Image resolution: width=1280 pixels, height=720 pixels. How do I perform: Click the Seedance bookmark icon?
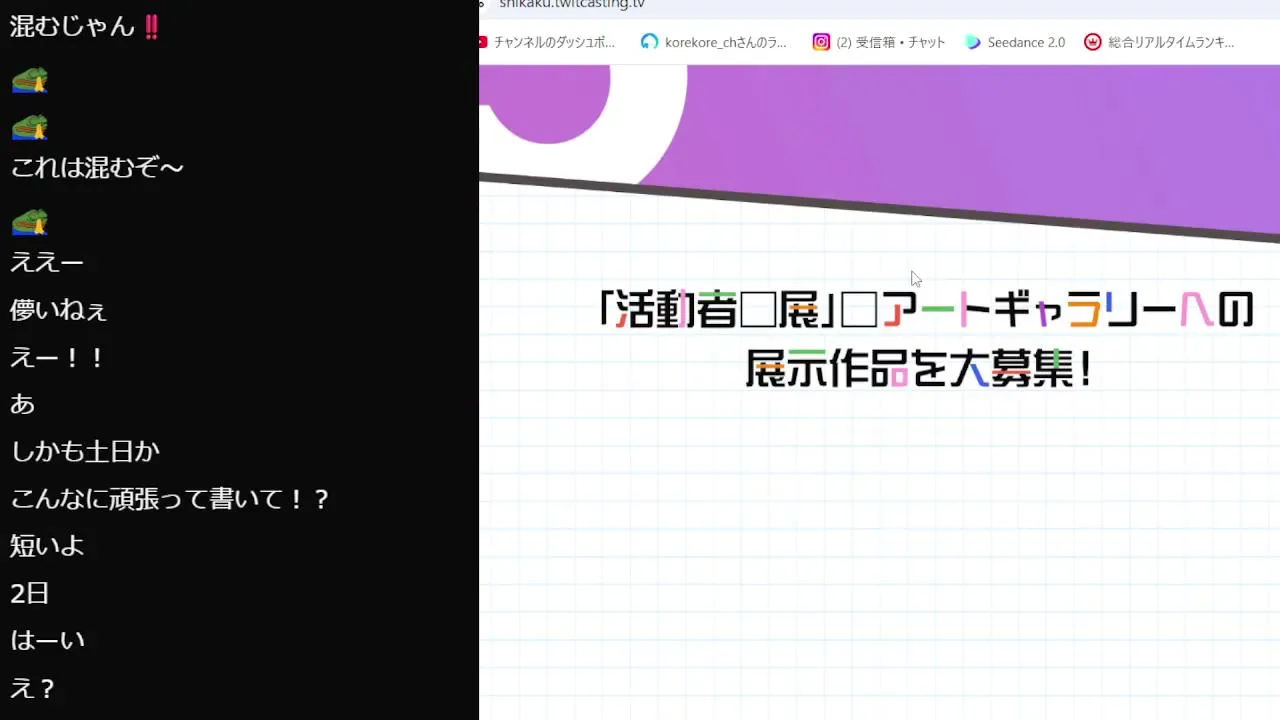coord(973,42)
